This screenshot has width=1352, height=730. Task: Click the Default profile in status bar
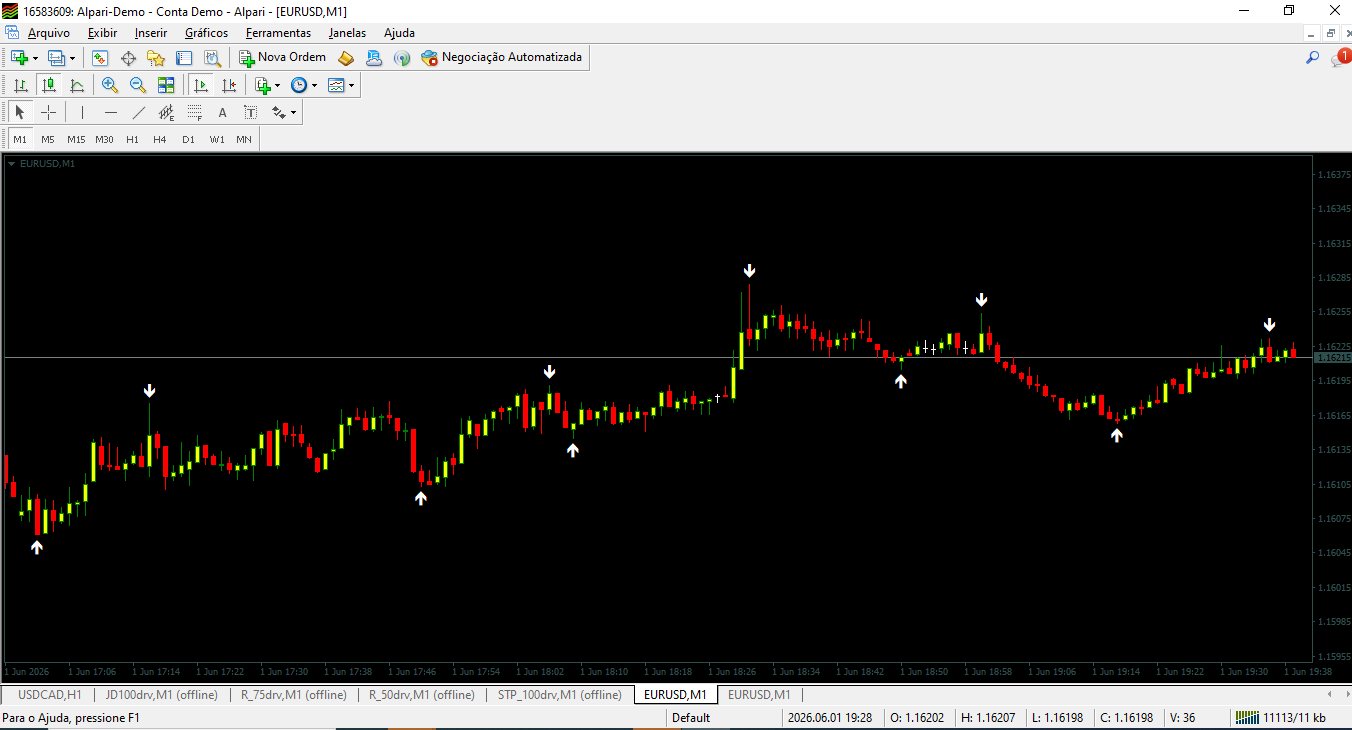click(x=691, y=718)
